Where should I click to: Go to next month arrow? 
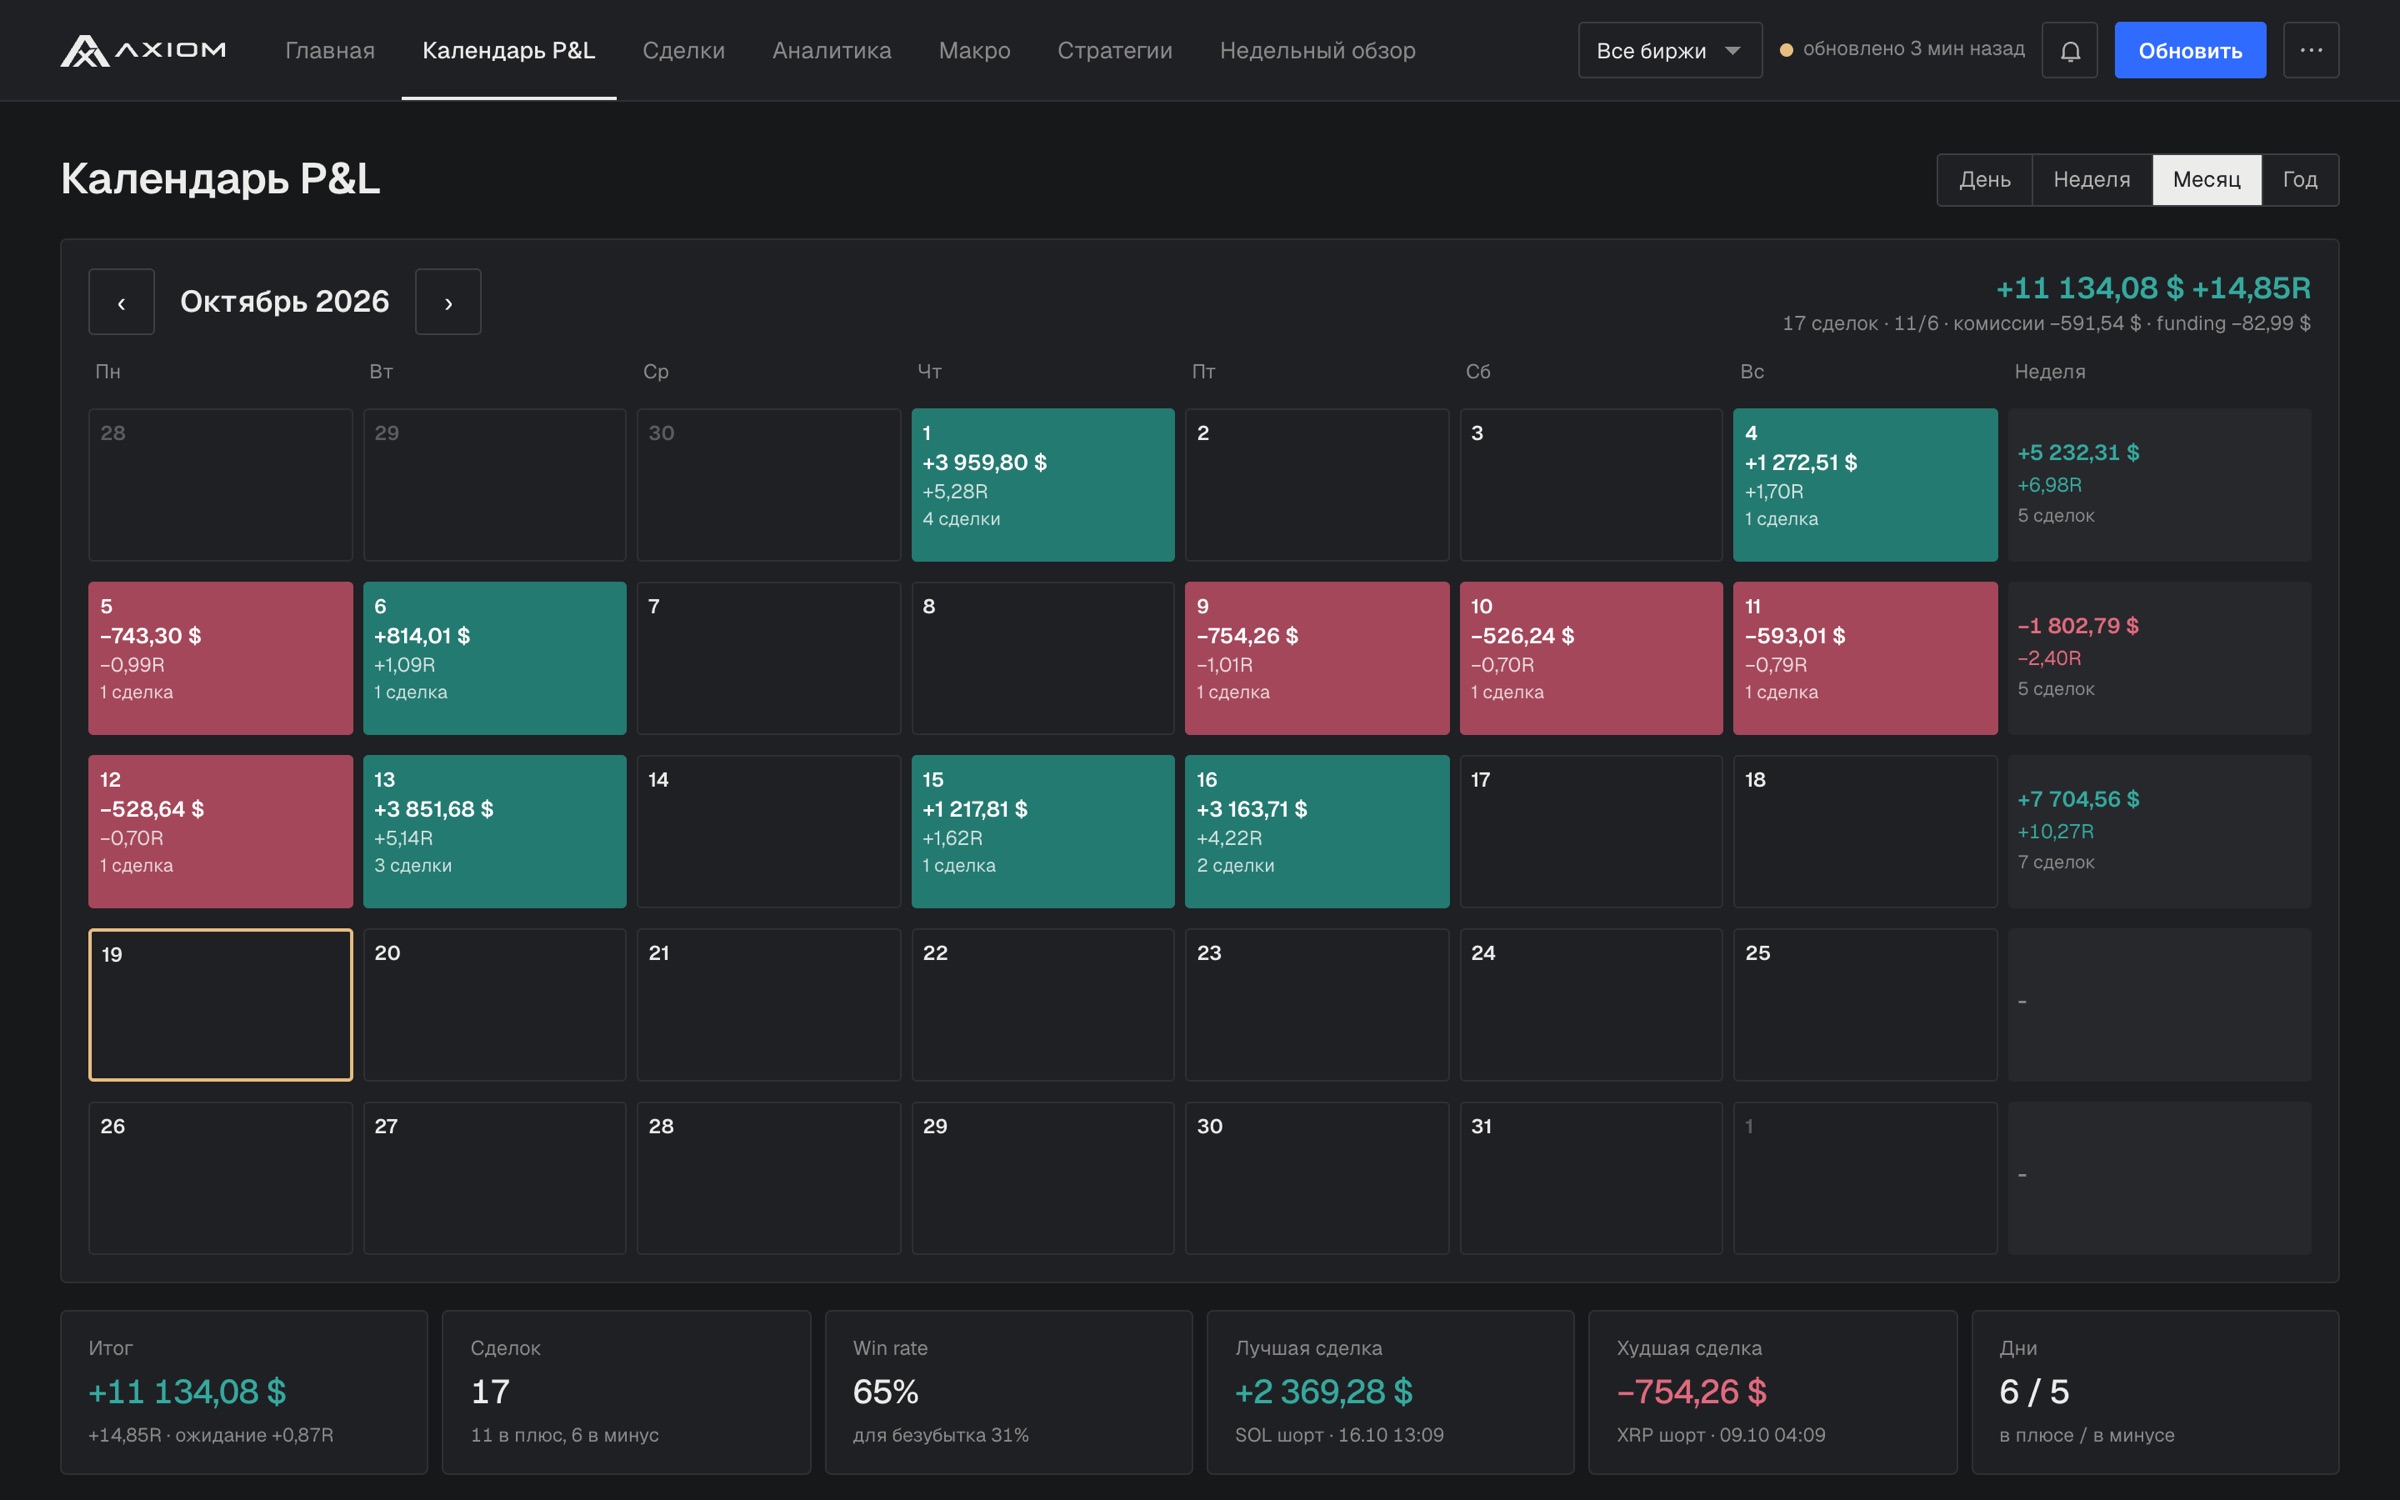448,301
